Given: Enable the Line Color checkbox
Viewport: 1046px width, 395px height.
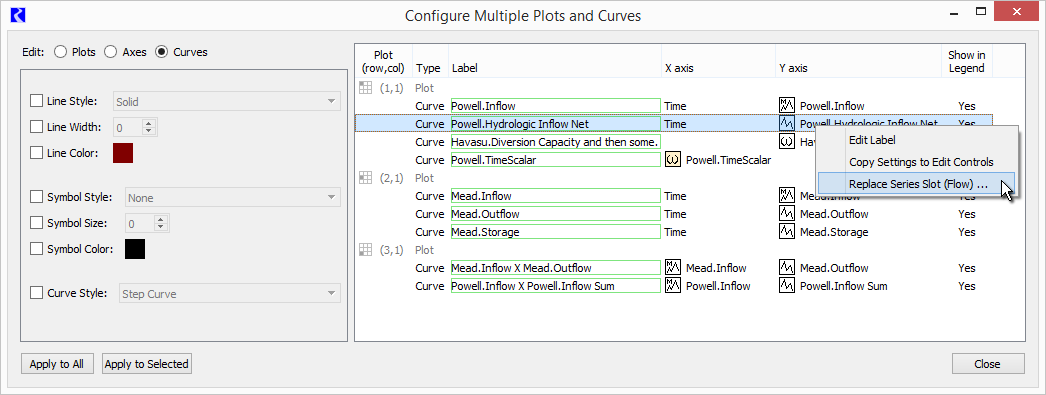Looking at the screenshot, I should [x=36, y=153].
